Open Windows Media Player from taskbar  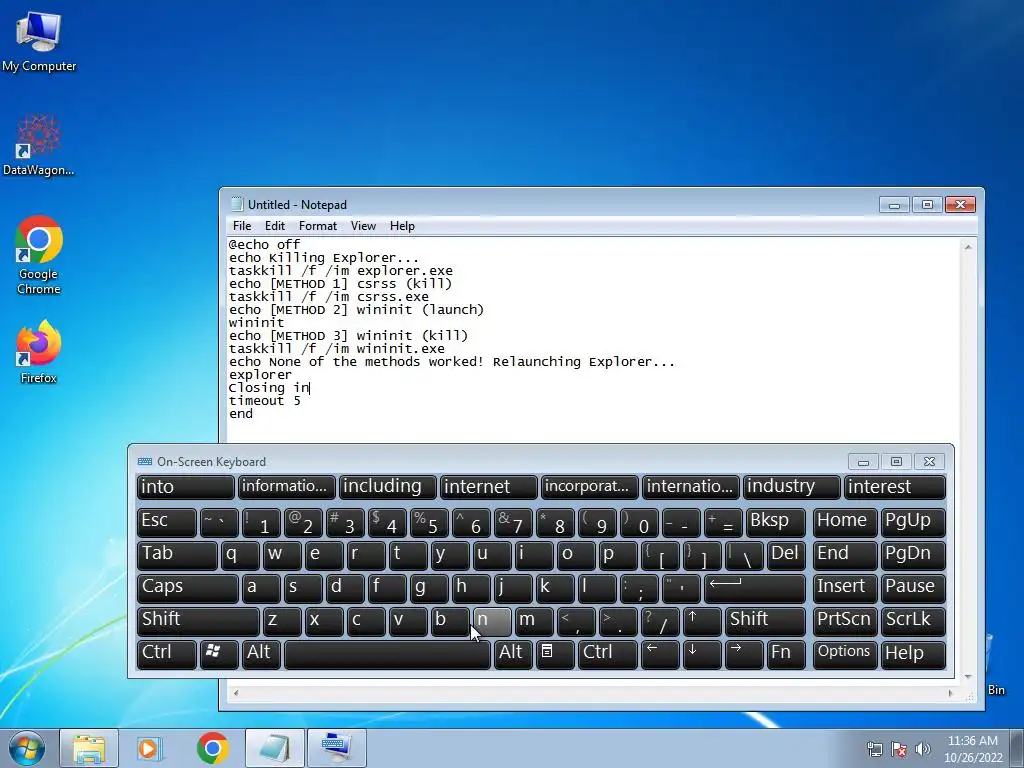(x=150, y=748)
